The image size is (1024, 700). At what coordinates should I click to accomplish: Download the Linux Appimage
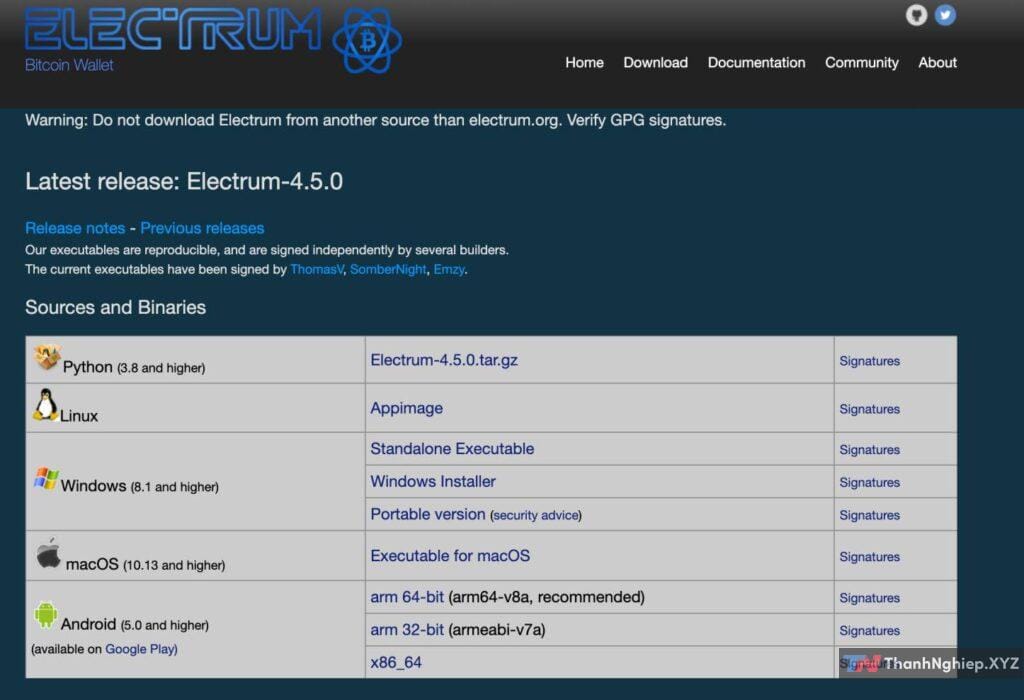pos(406,408)
